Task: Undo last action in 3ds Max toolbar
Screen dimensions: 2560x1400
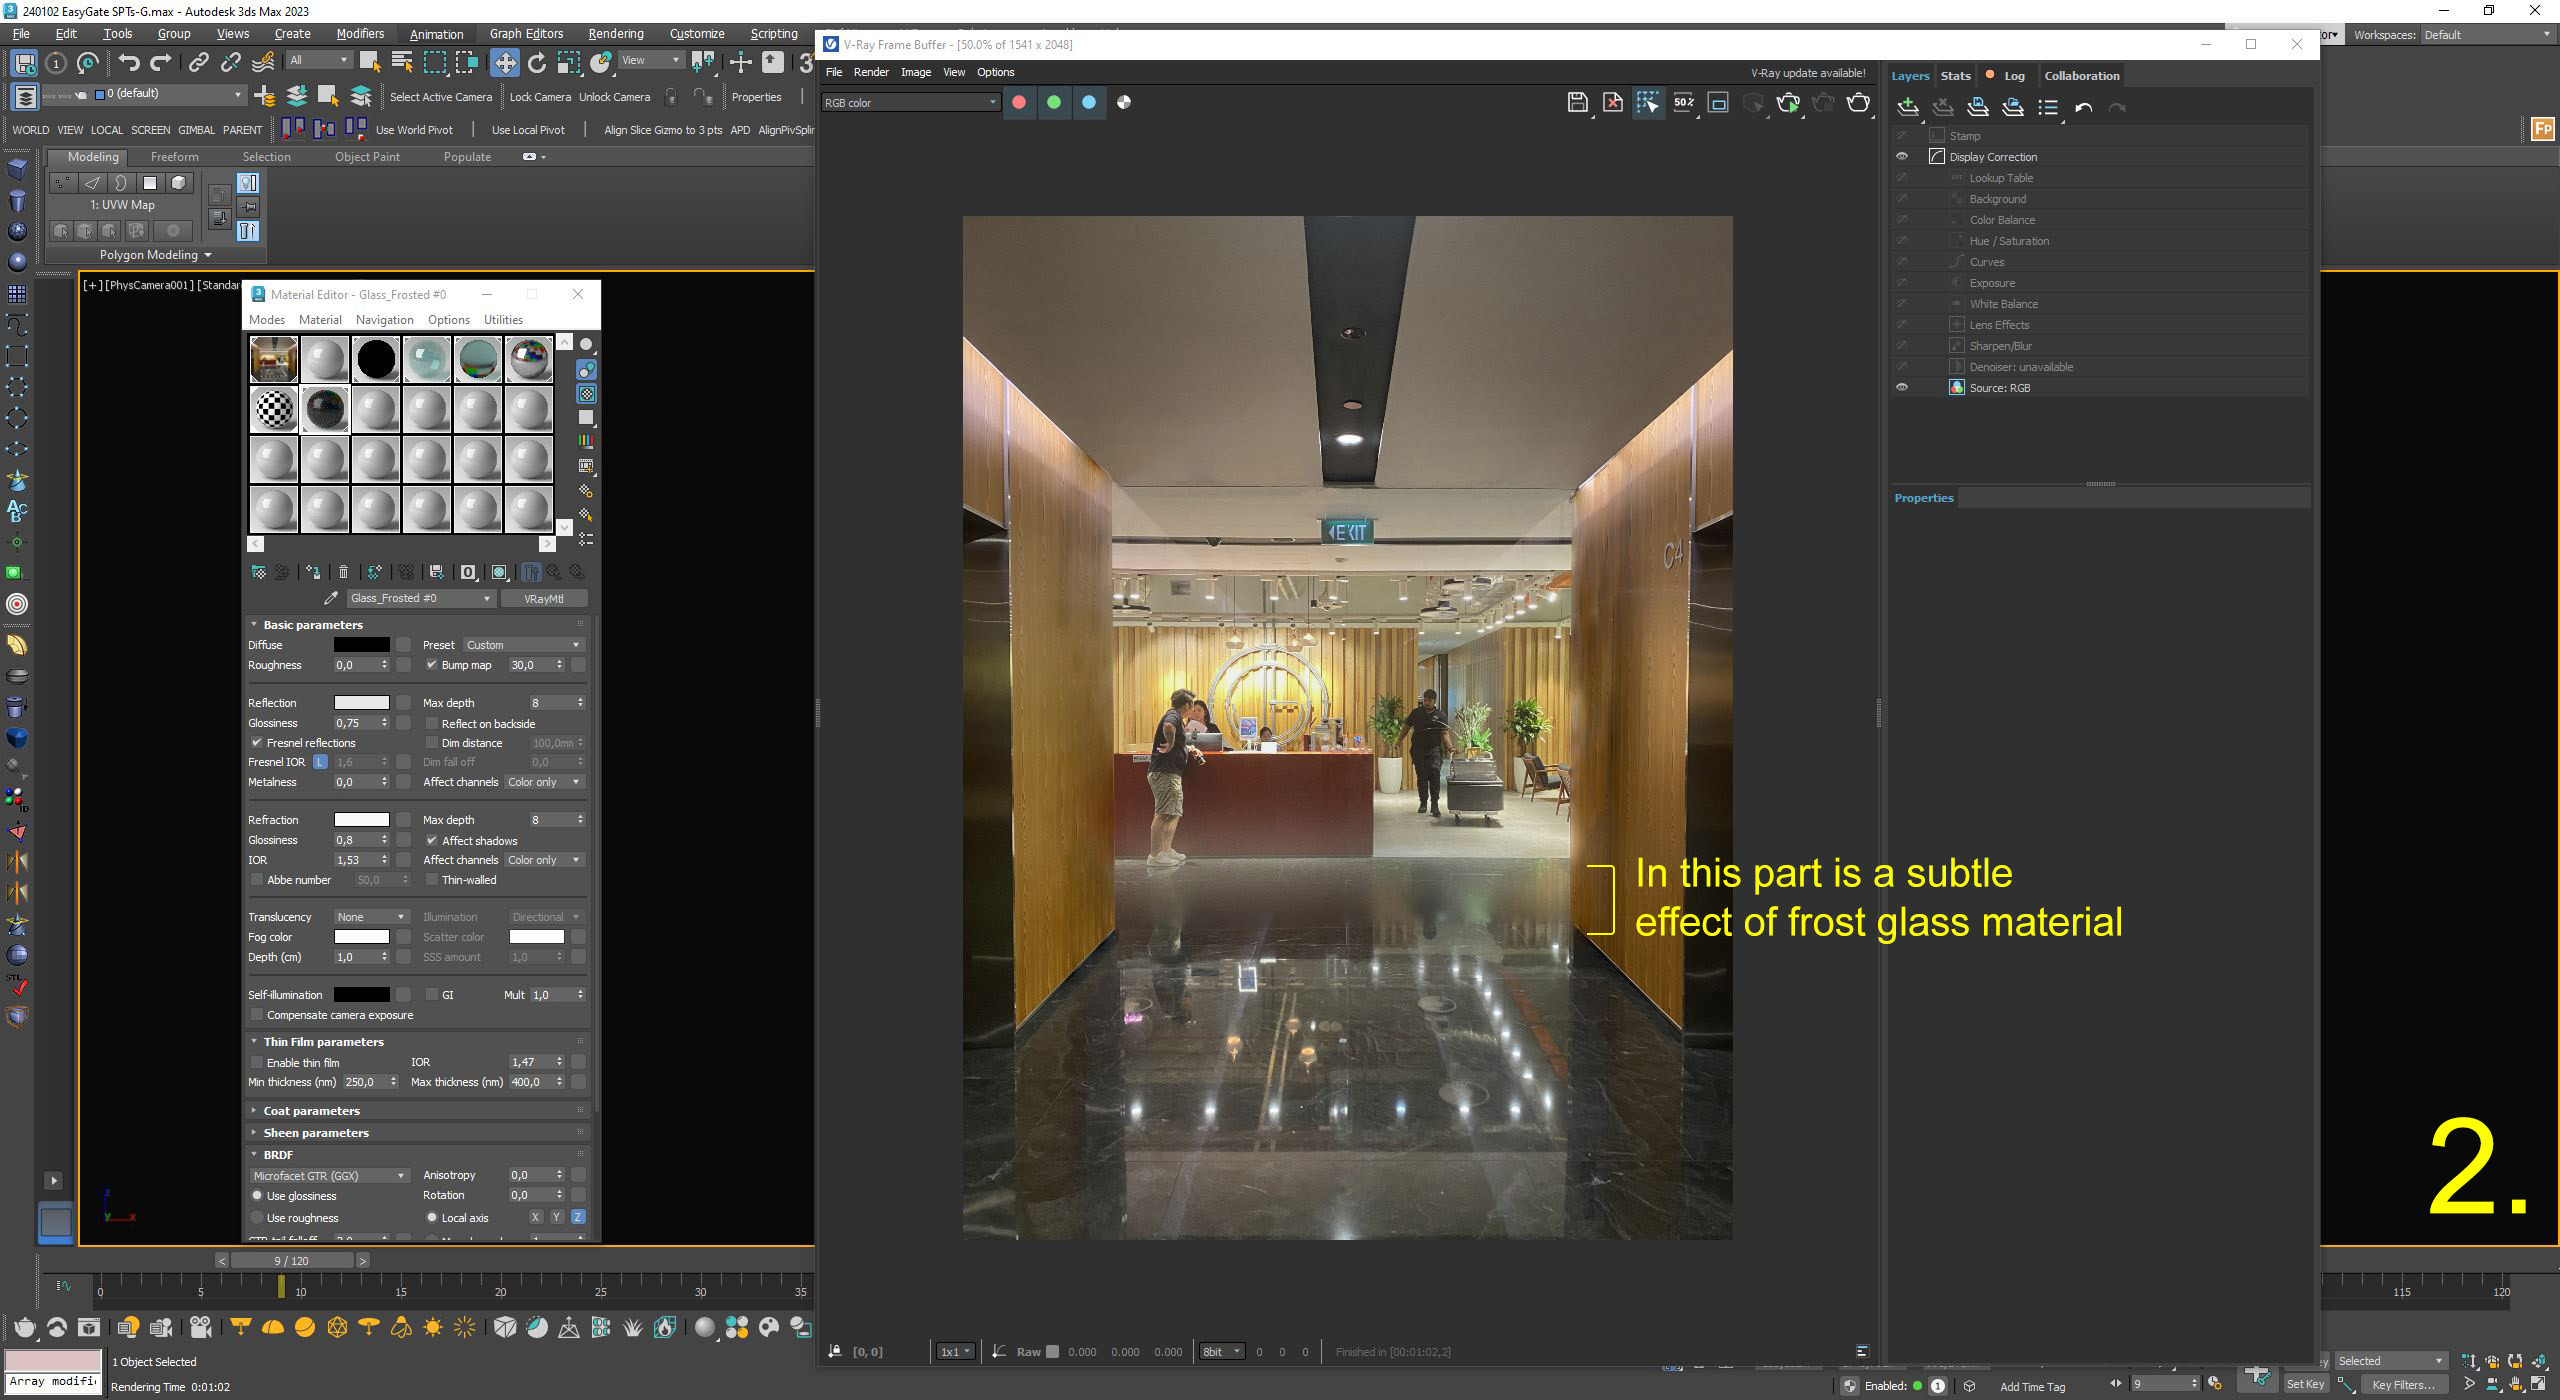Action: 129,62
